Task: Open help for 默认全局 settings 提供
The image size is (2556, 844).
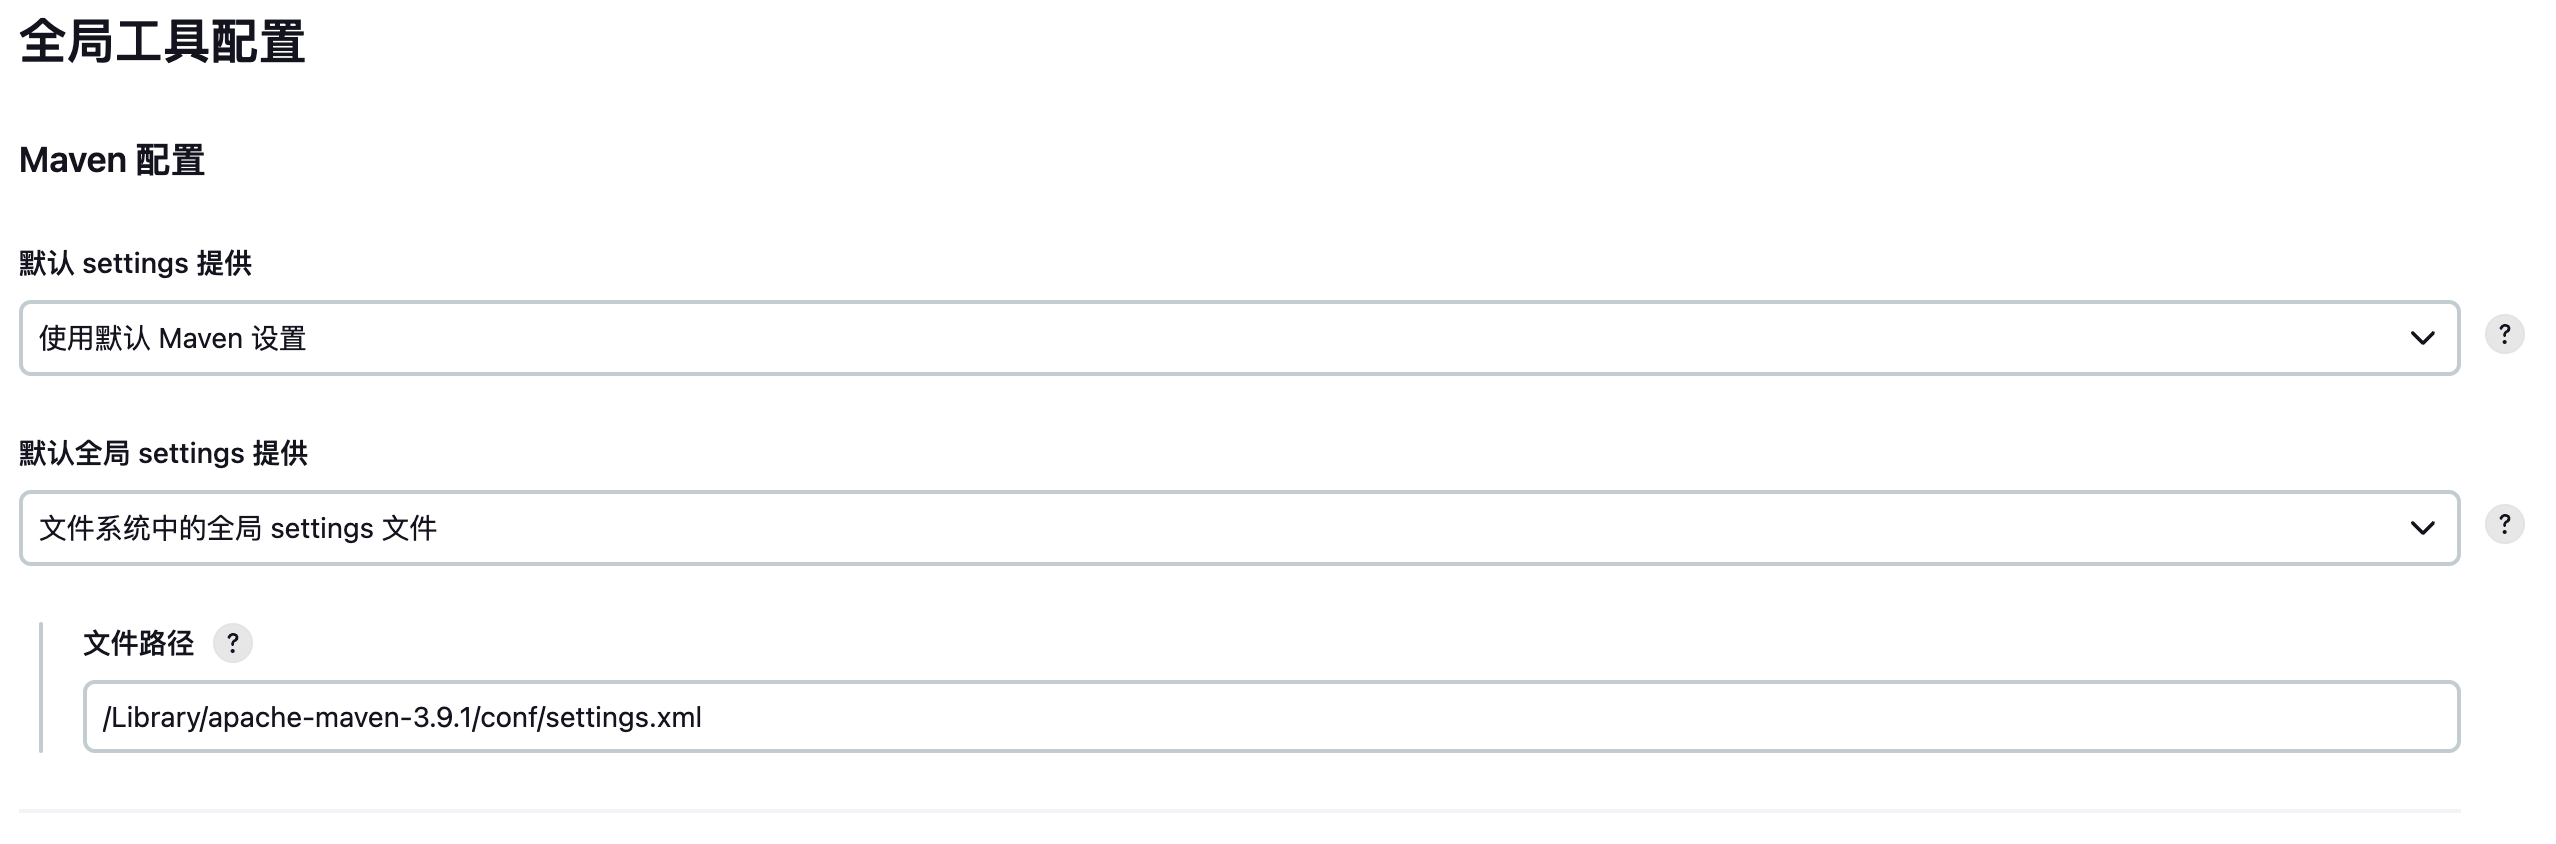Action: coord(2503,525)
